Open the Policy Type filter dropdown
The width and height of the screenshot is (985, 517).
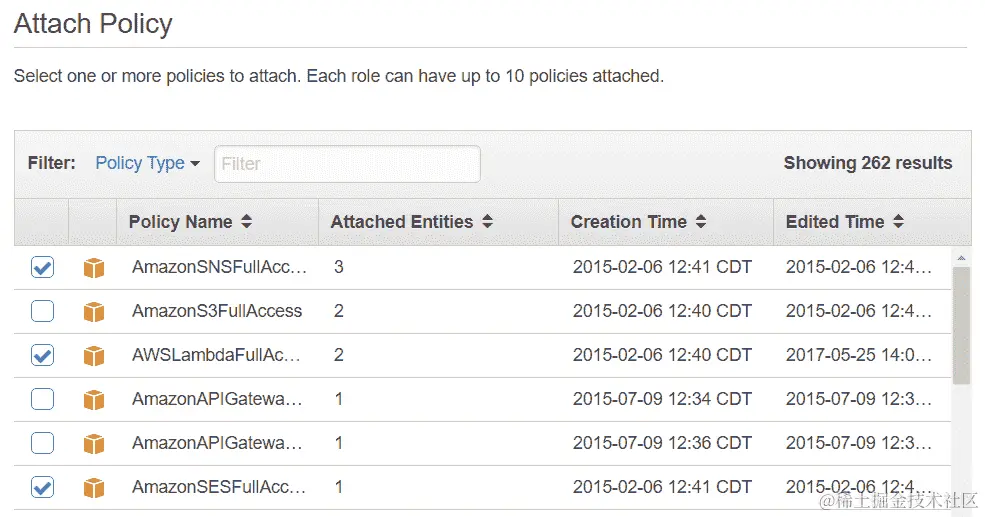[x=147, y=163]
